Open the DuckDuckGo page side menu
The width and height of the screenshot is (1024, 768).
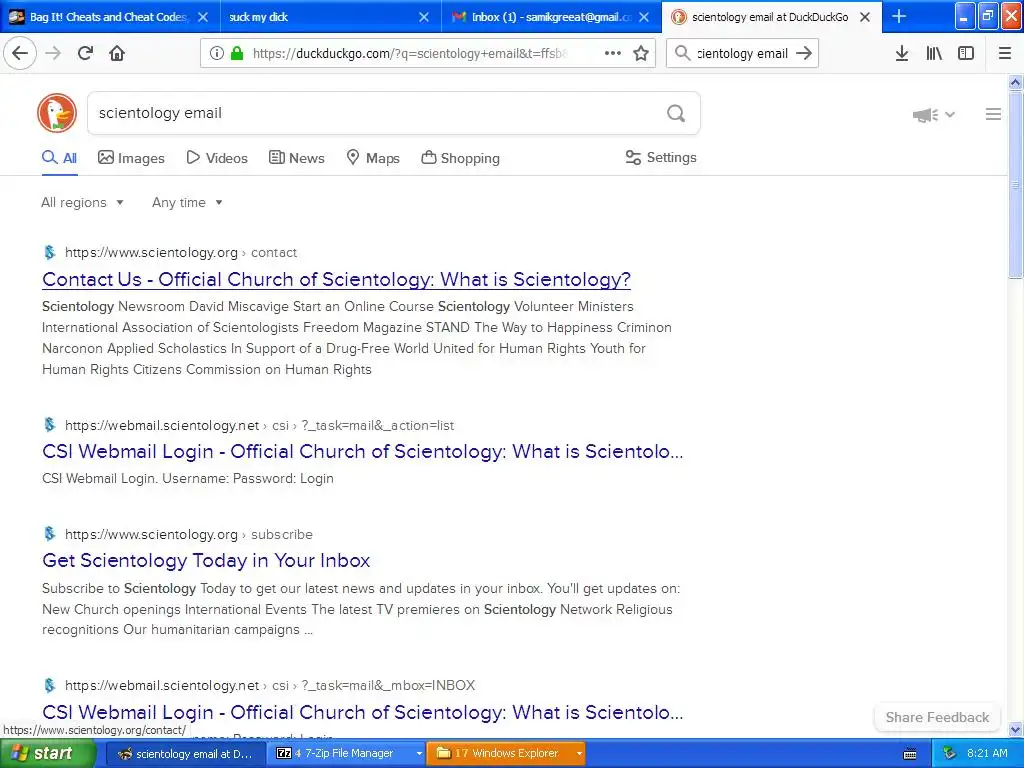click(x=993, y=114)
